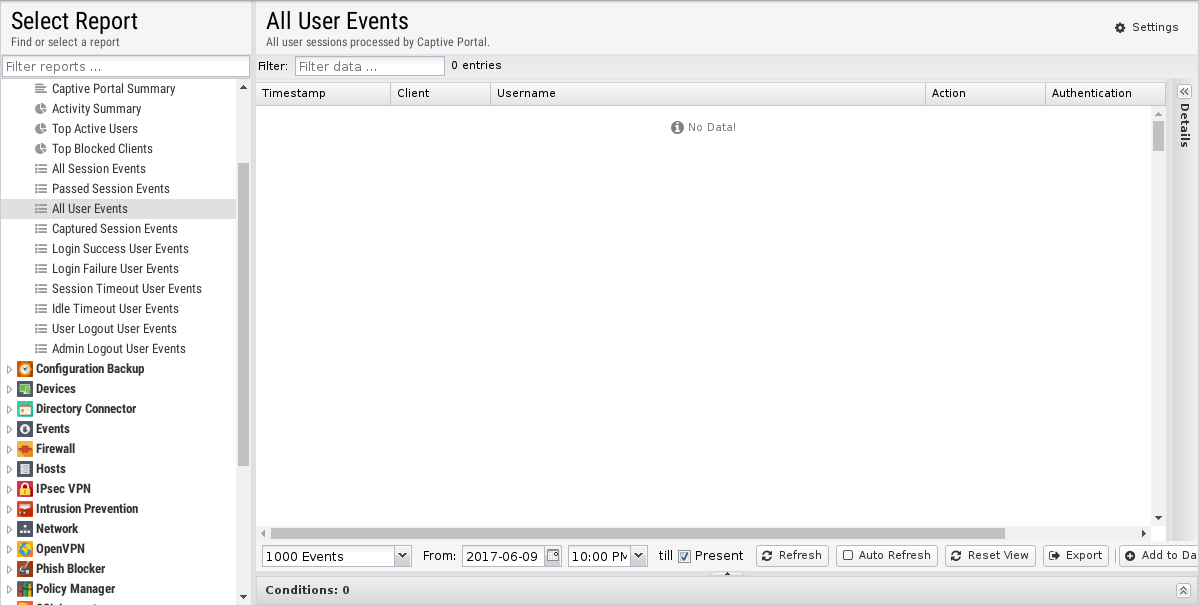Click the Policy Manager icon
Image resolution: width=1199 pixels, height=606 pixels.
tap(25, 589)
